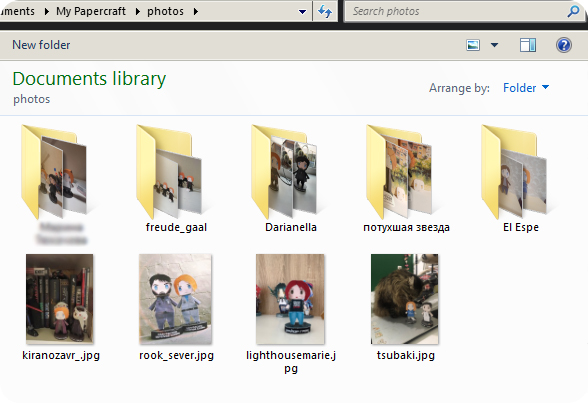Expand the arrow after photos breadcrumb
The height and width of the screenshot is (403, 588).
point(195,11)
